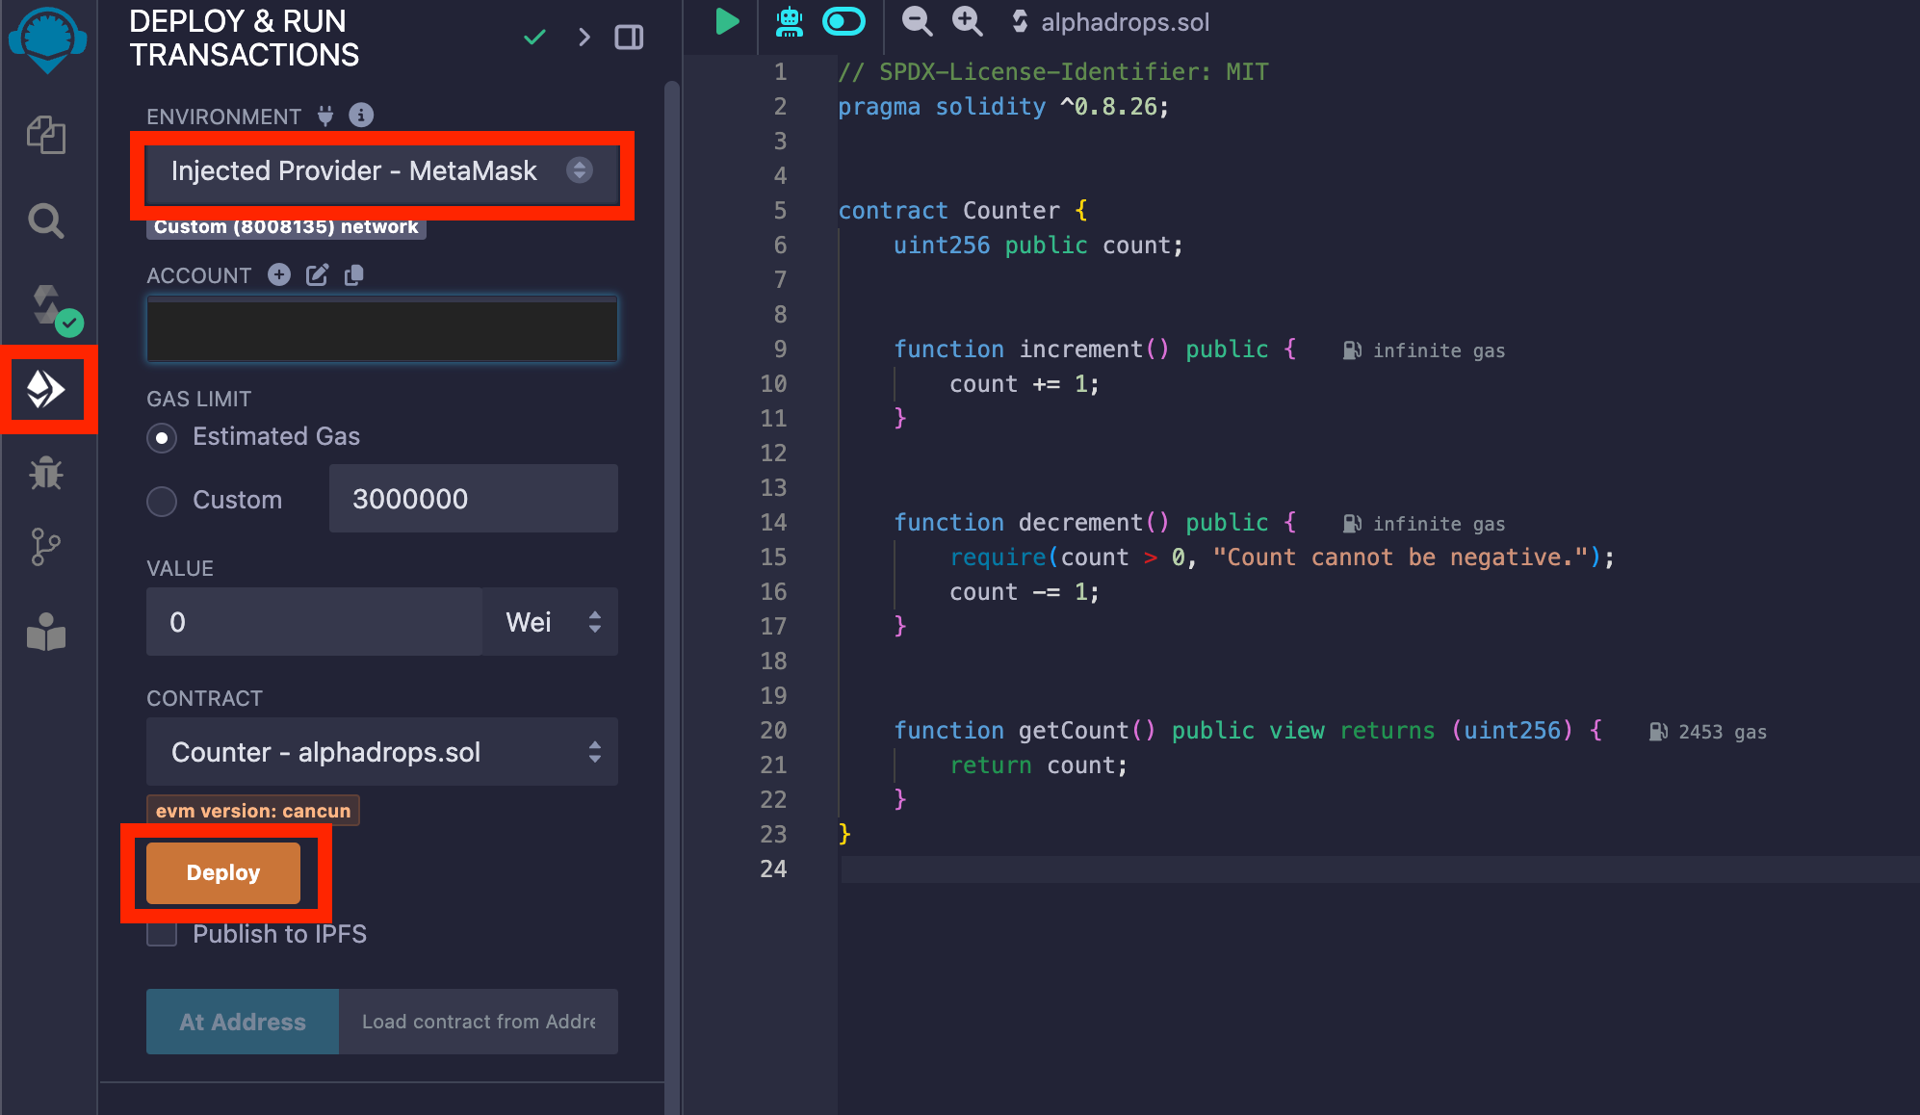The height and width of the screenshot is (1115, 1920).
Task: Zoom in the editor font
Action: (967, 21)
